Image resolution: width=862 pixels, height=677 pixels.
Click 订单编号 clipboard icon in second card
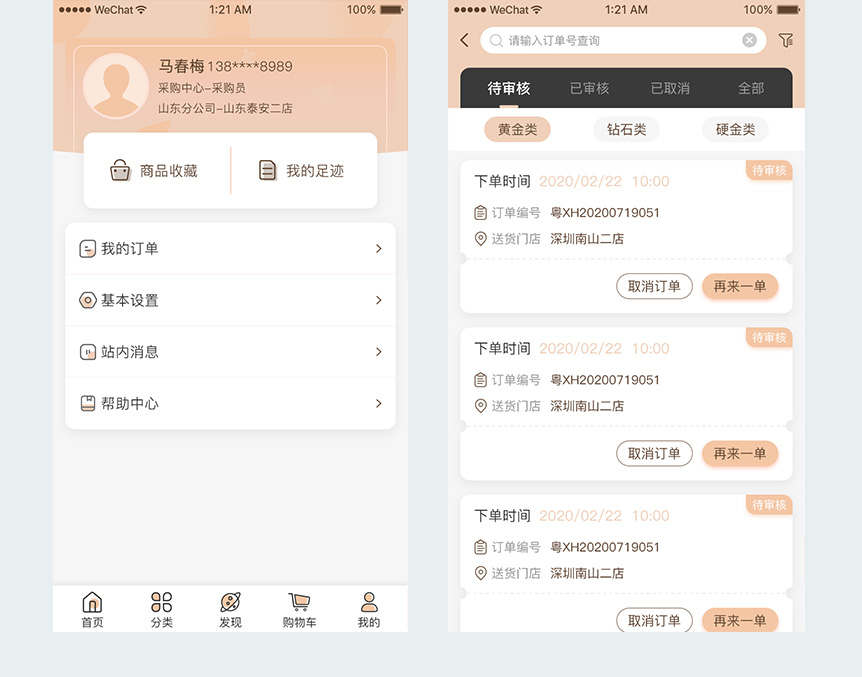(480, 379)
